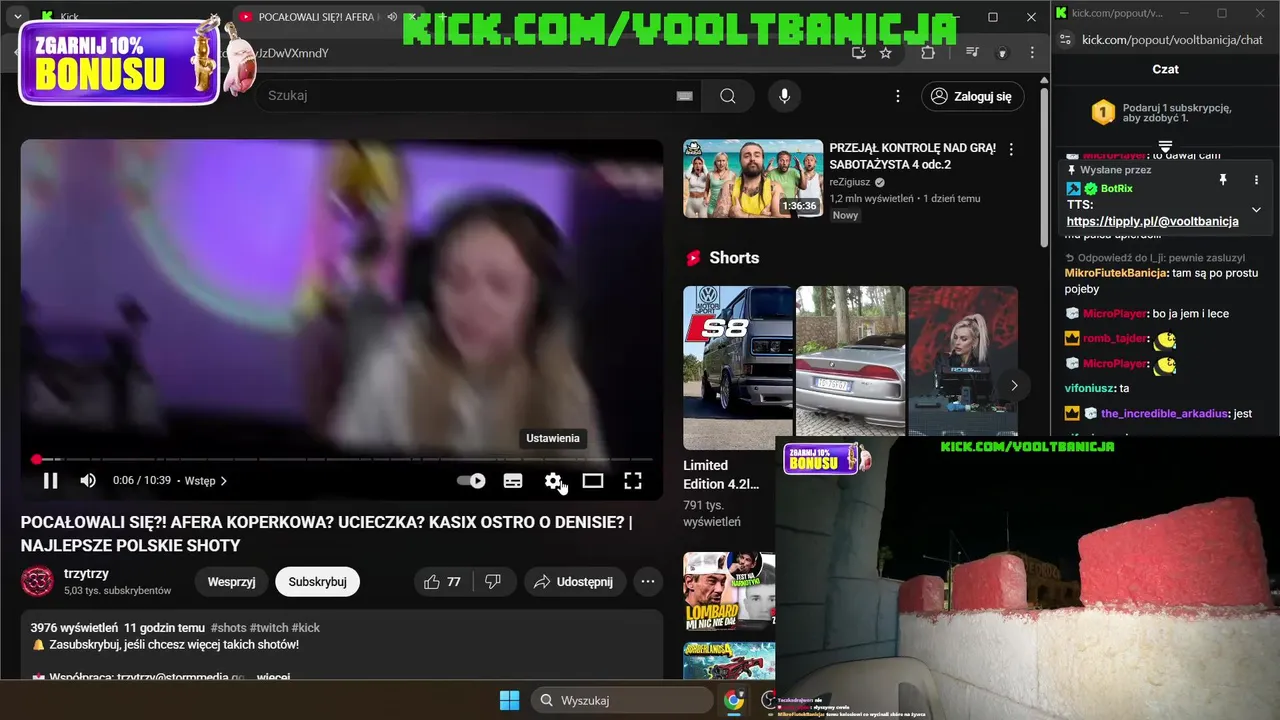This screenshot has height=720, width=1280.
Task: Enter fullscreen video mode
Action: point(633,481)
